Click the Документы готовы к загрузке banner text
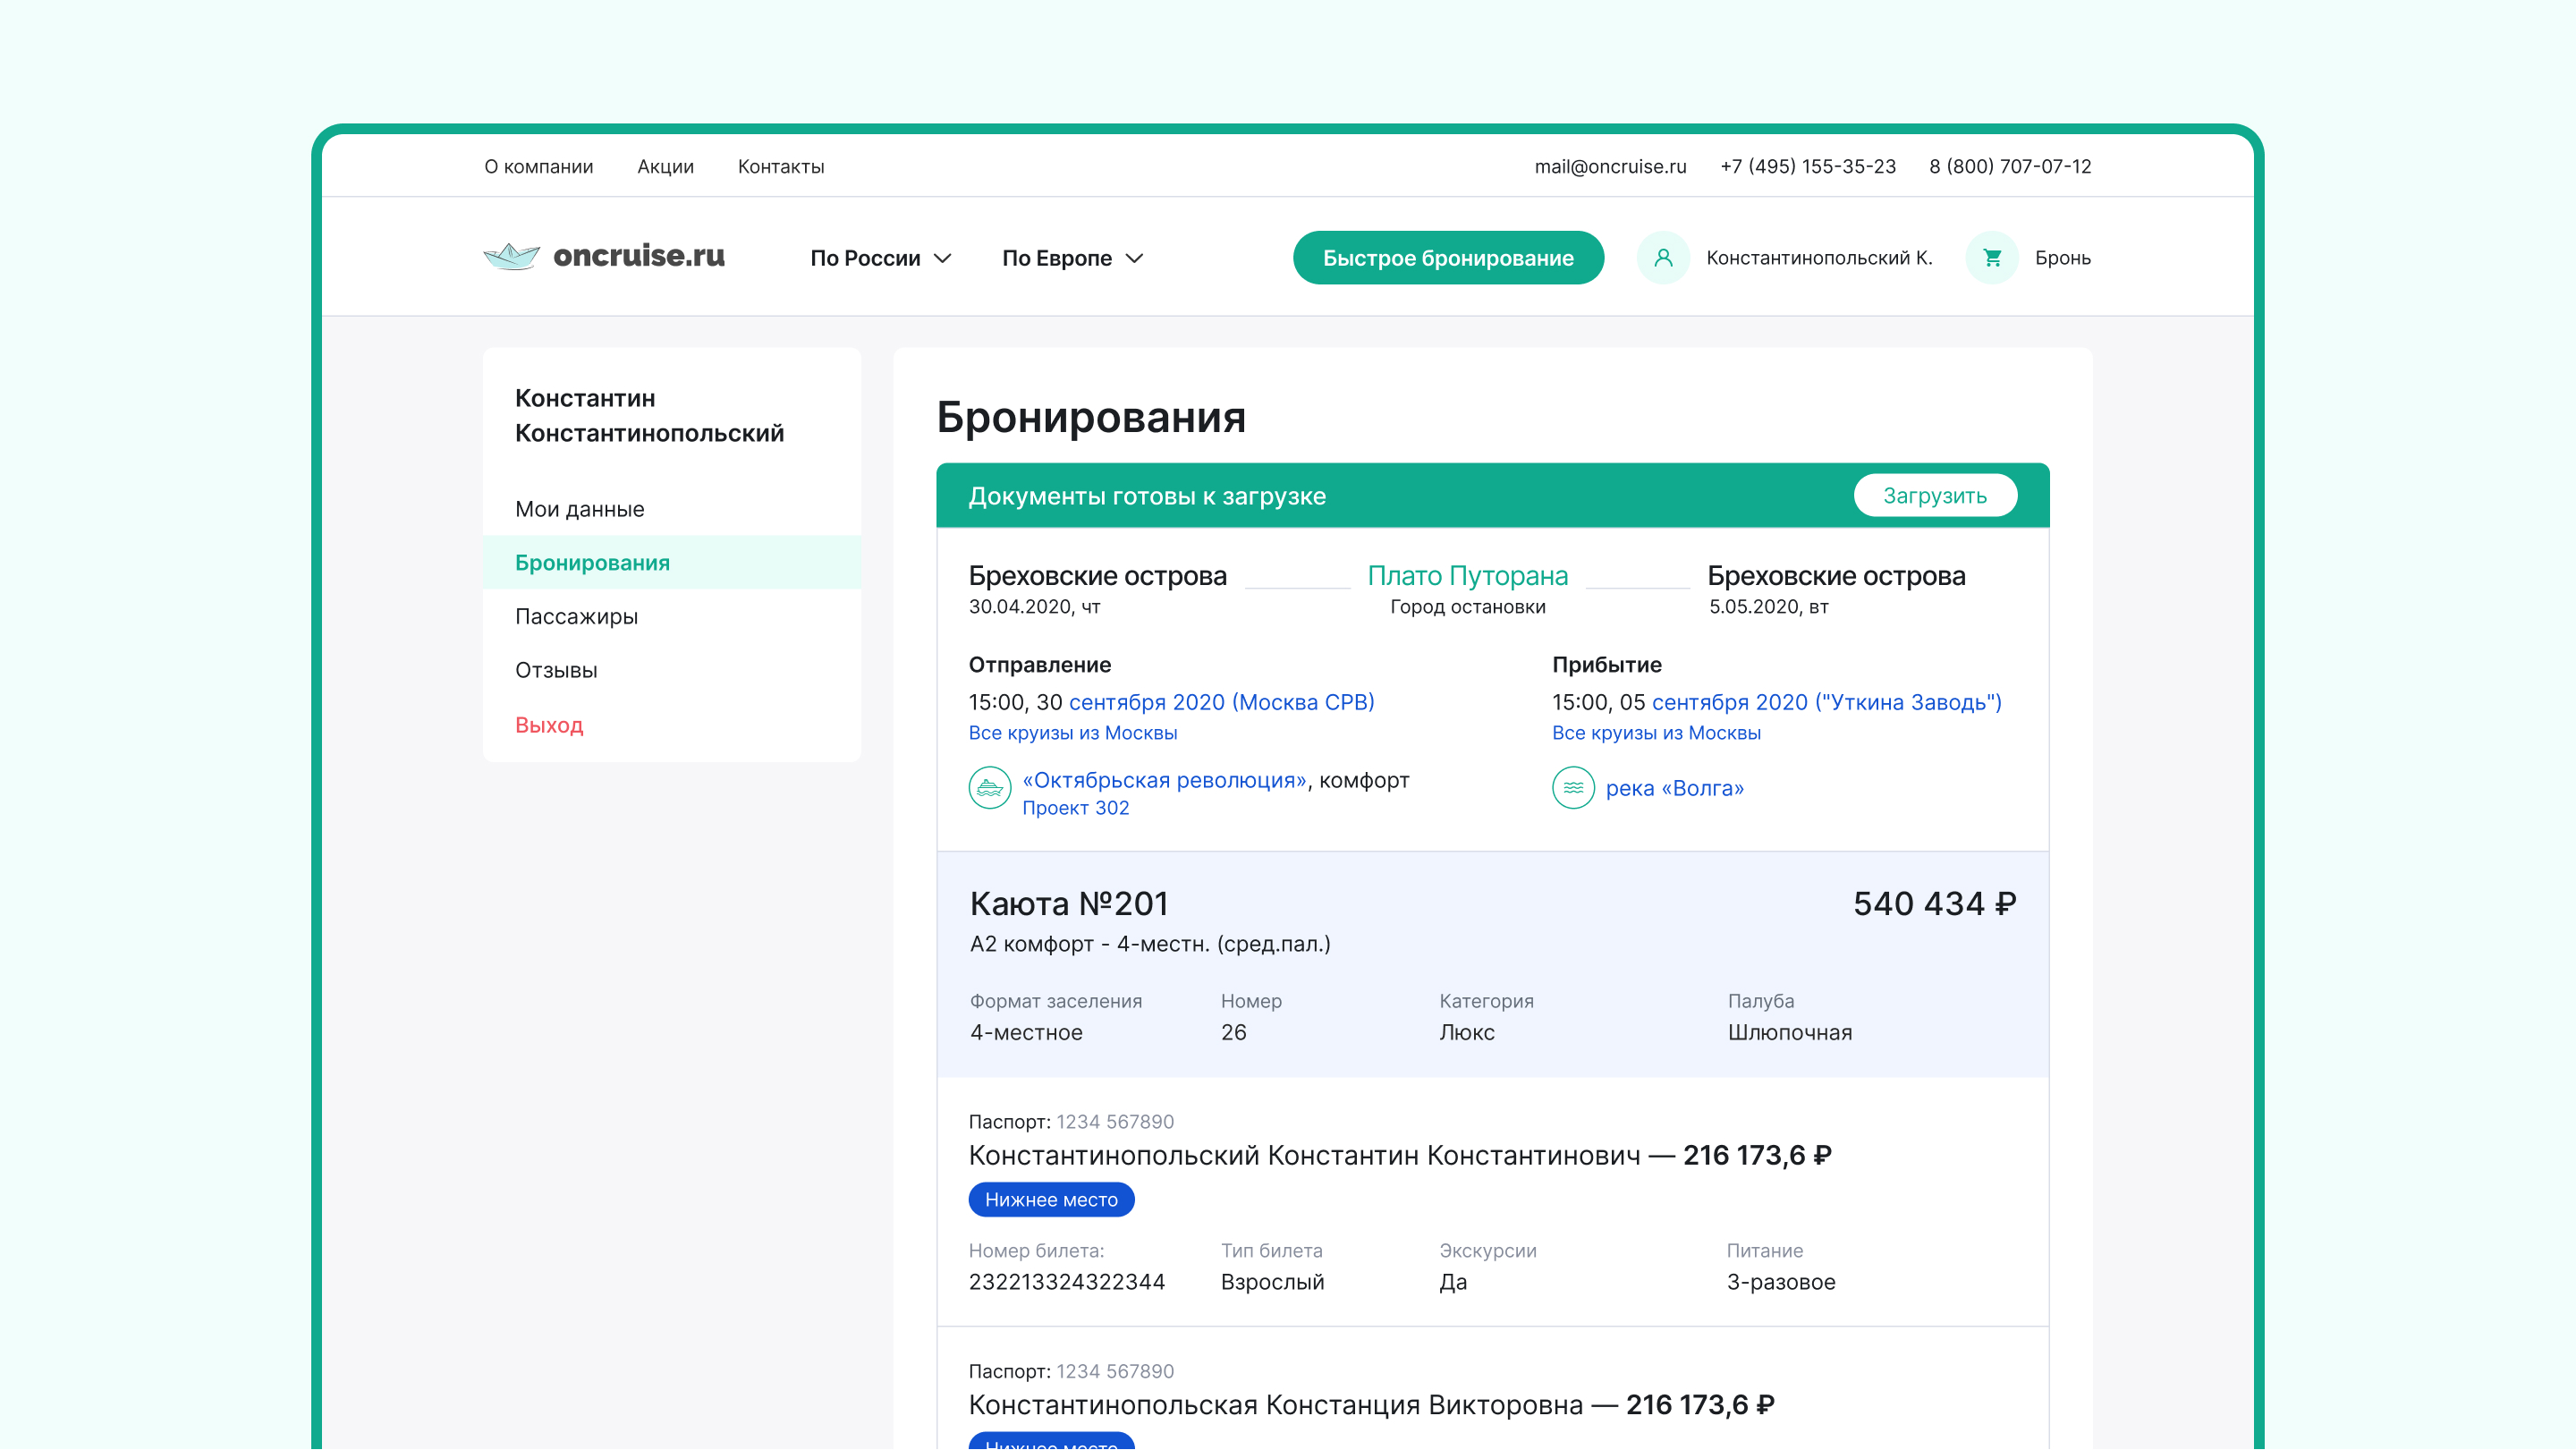 (1147, 496)
